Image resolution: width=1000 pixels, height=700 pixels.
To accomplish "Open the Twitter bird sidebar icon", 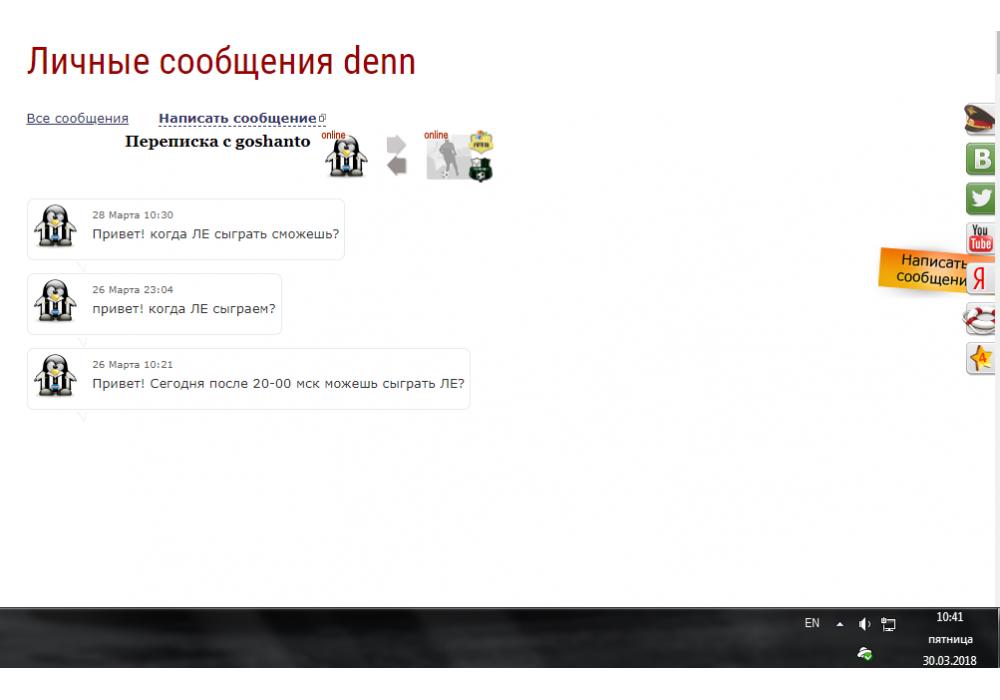I will coord(980,198).
